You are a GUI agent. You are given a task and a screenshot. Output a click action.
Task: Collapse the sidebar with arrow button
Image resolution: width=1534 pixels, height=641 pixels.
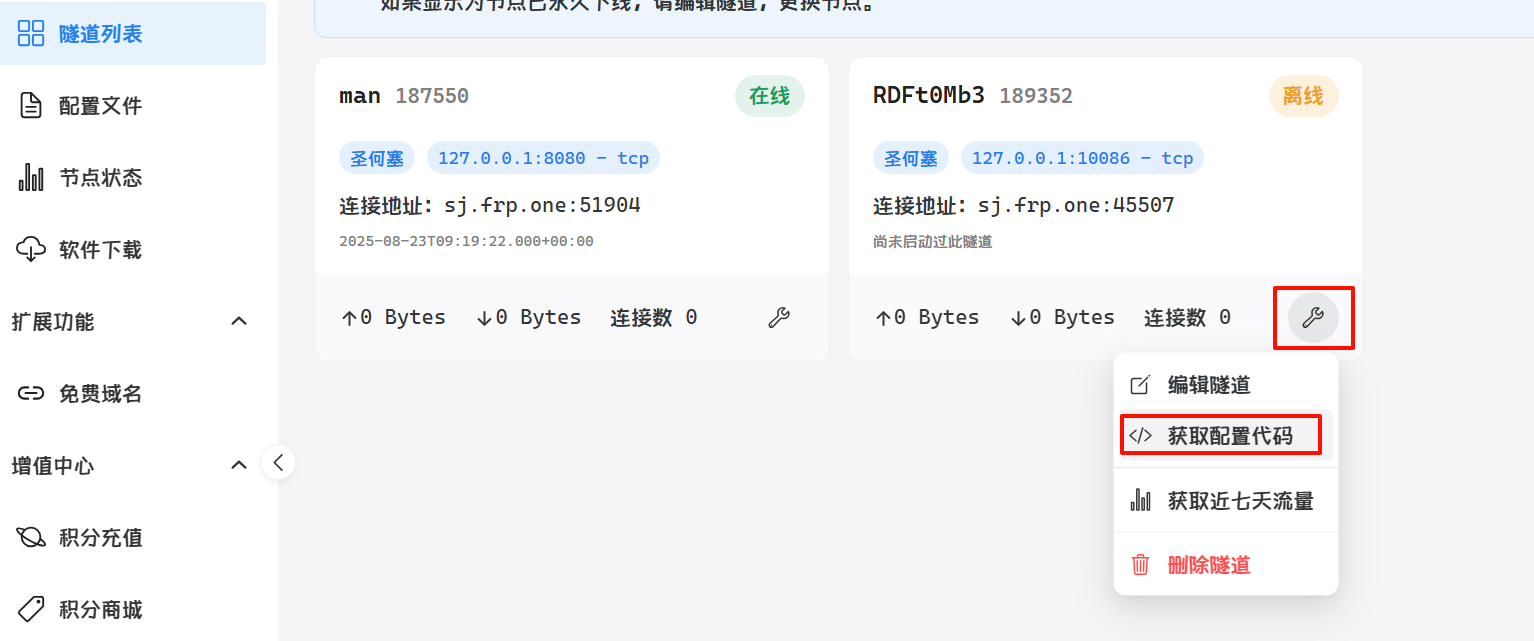(278, 462)
